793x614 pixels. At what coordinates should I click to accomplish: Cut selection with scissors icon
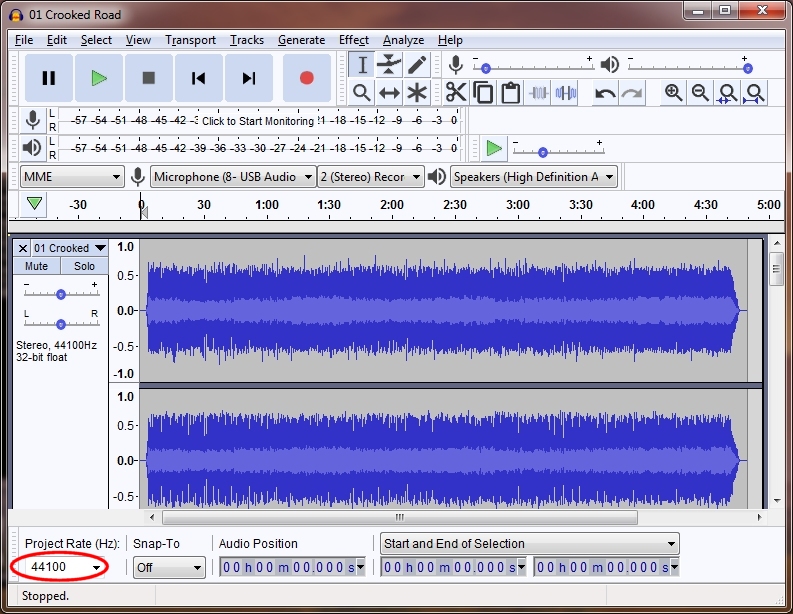(456, 93)
